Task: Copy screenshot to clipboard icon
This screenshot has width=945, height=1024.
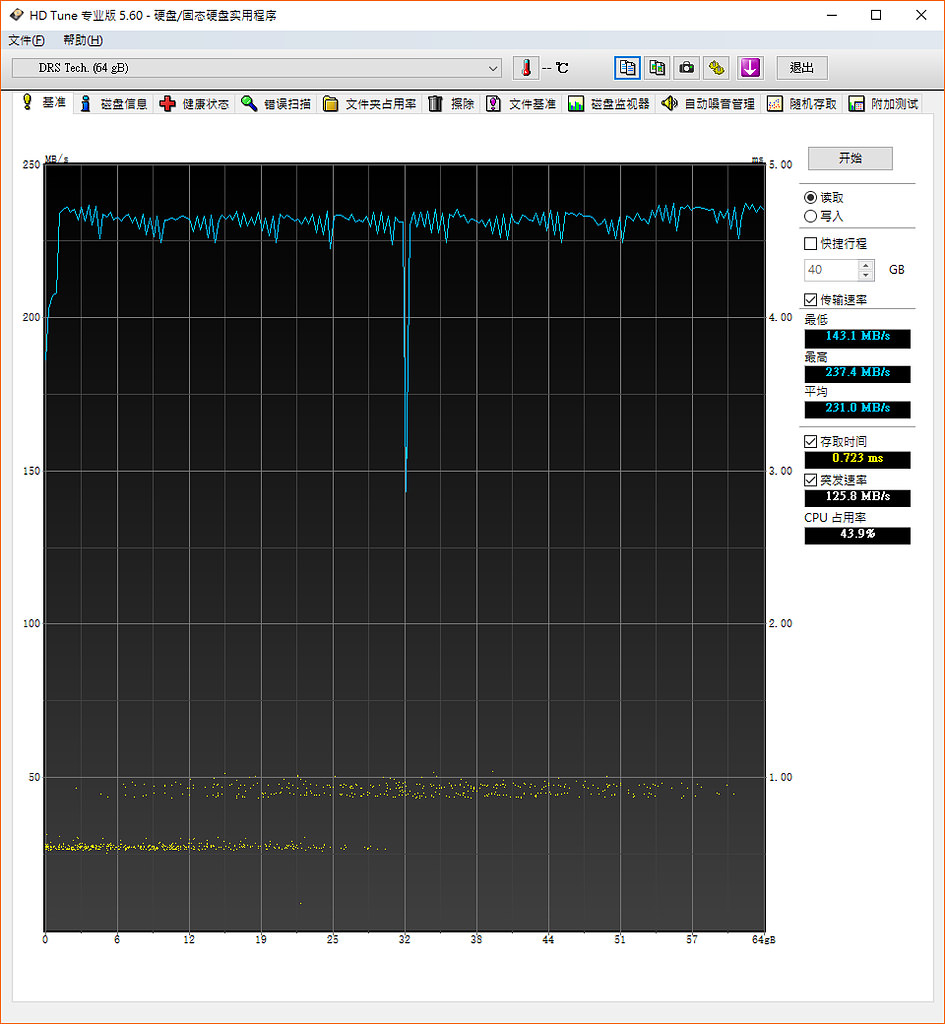Action: click(x=657, y=68)
